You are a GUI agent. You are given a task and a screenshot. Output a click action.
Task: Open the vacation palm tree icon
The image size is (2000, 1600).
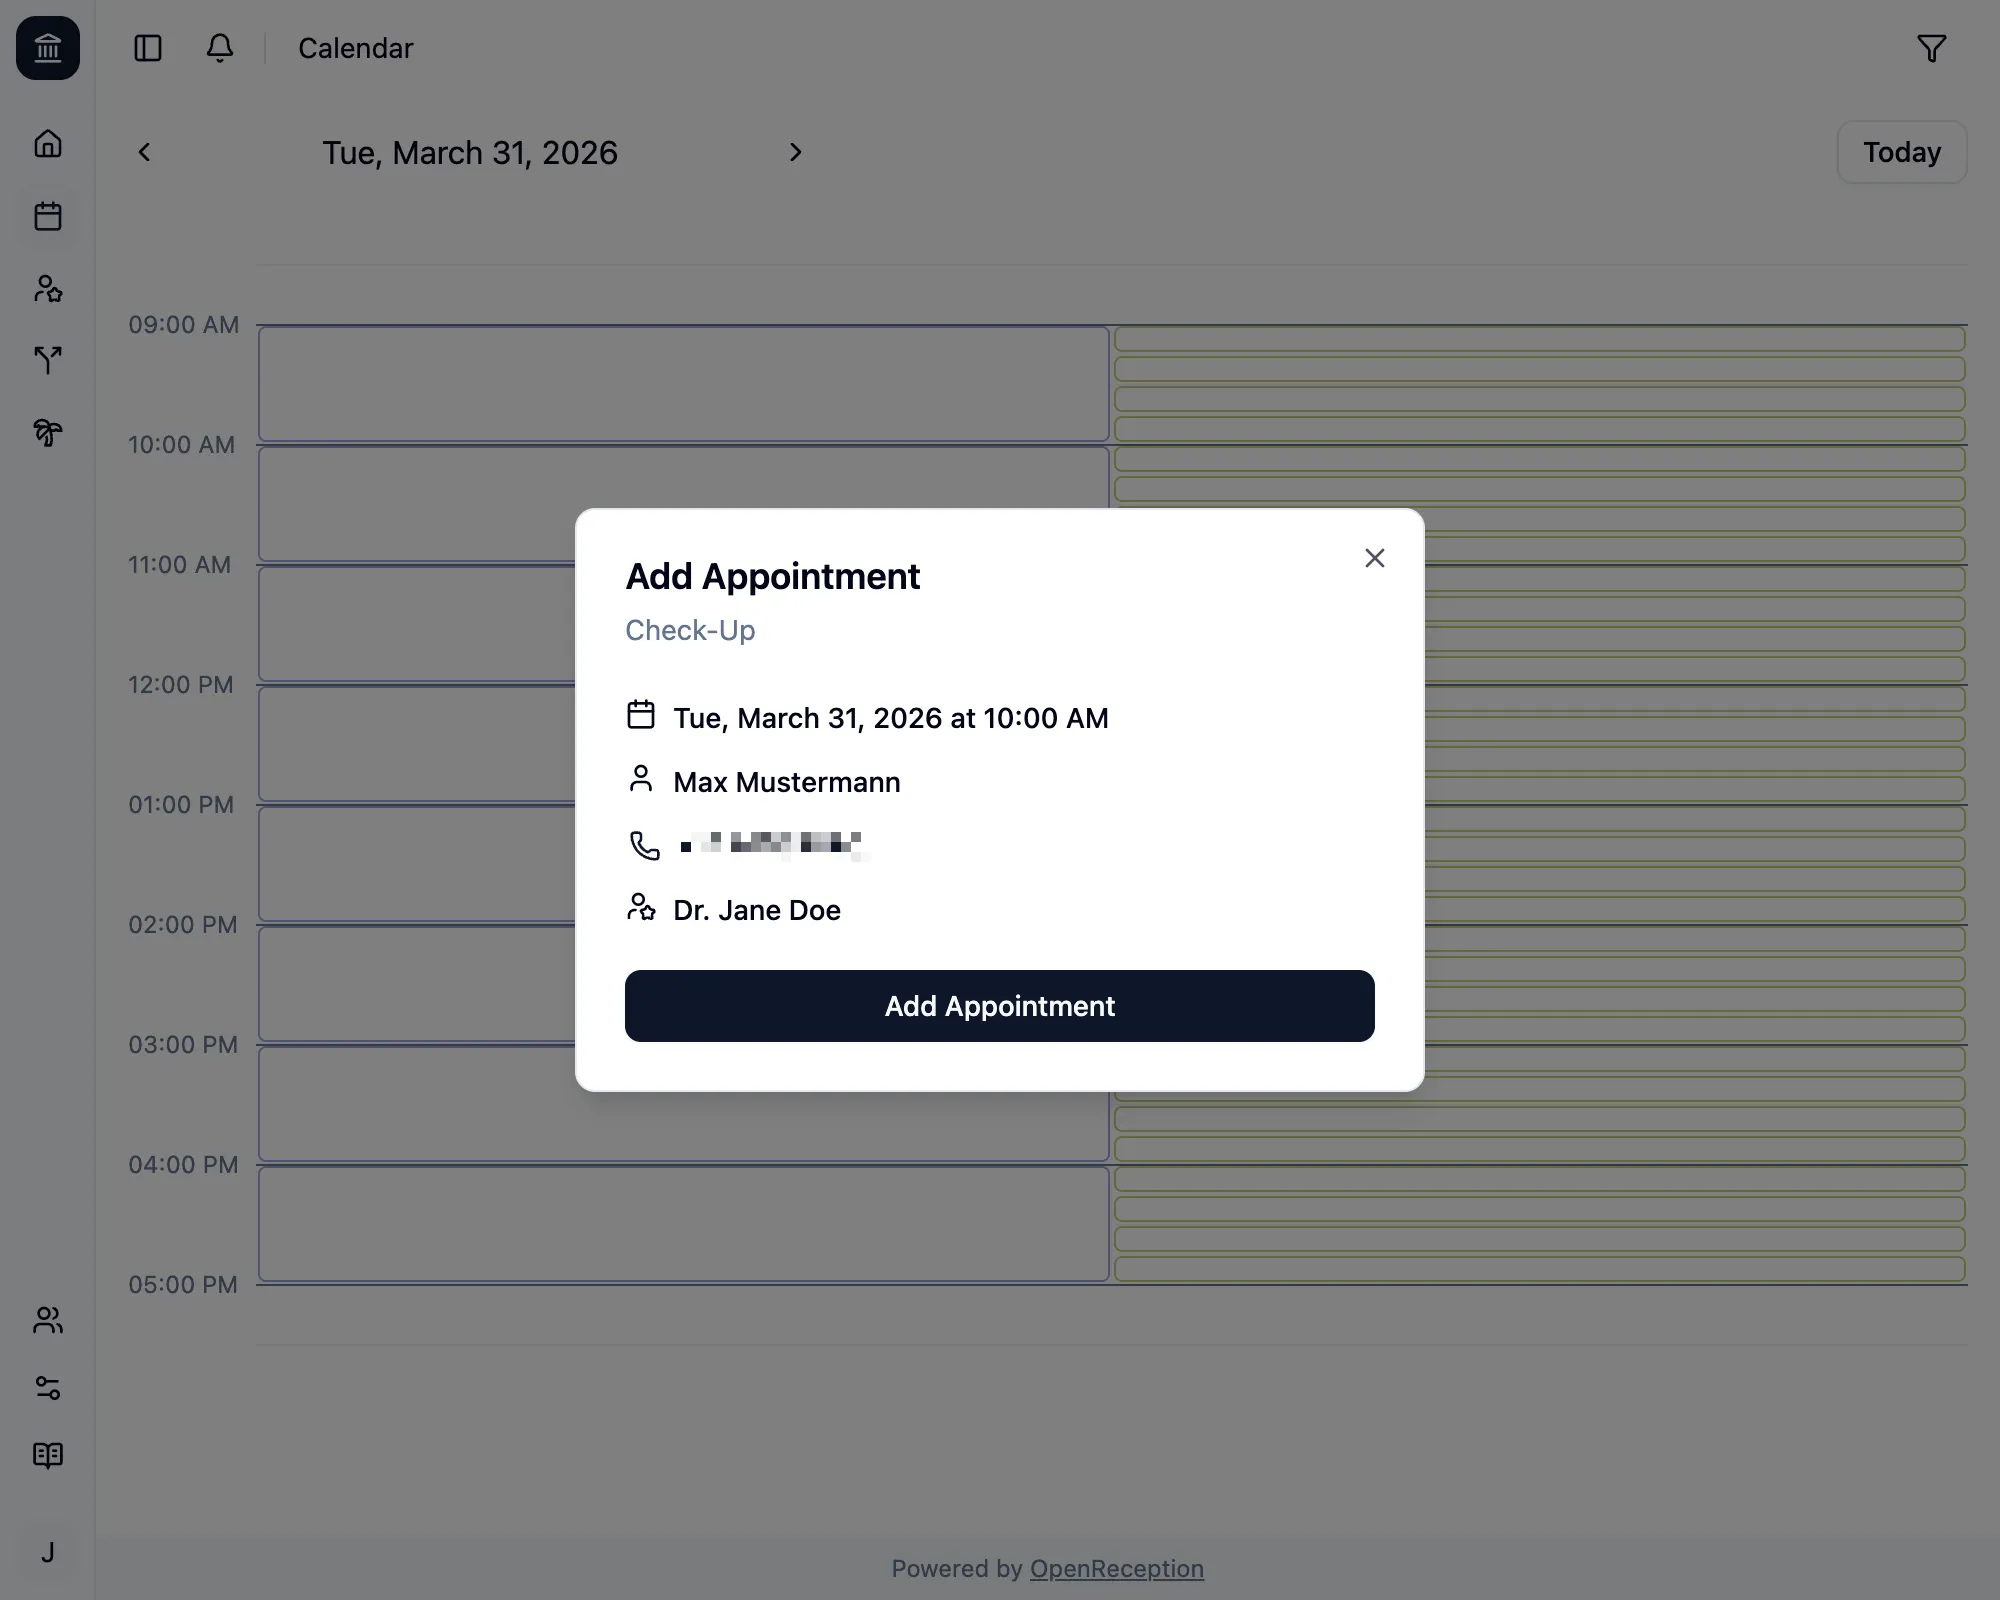(x=47, y=433)
